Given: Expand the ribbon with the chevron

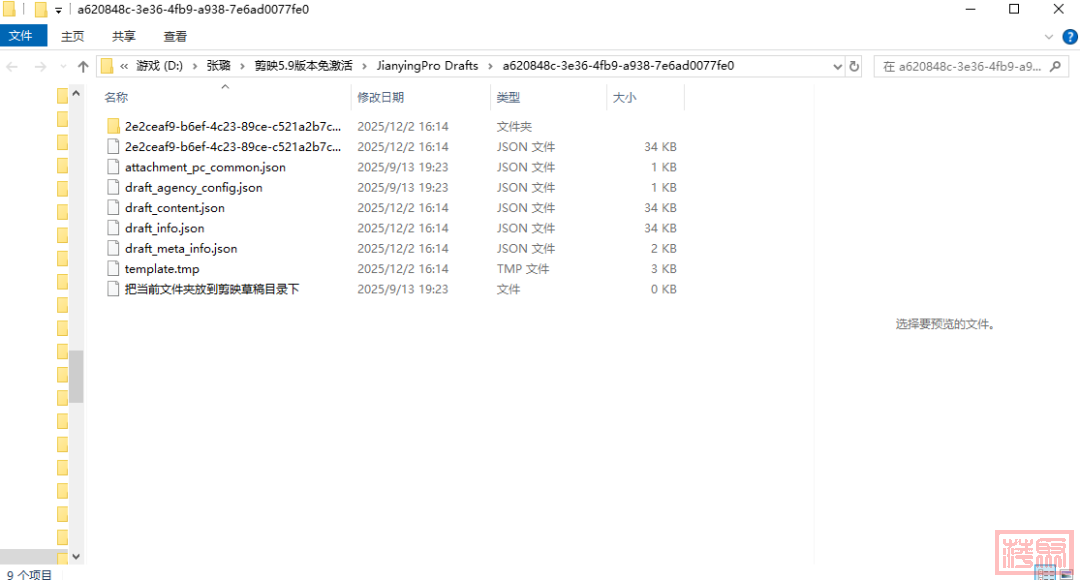Looking at the screenshot, I should [1049, 36].
